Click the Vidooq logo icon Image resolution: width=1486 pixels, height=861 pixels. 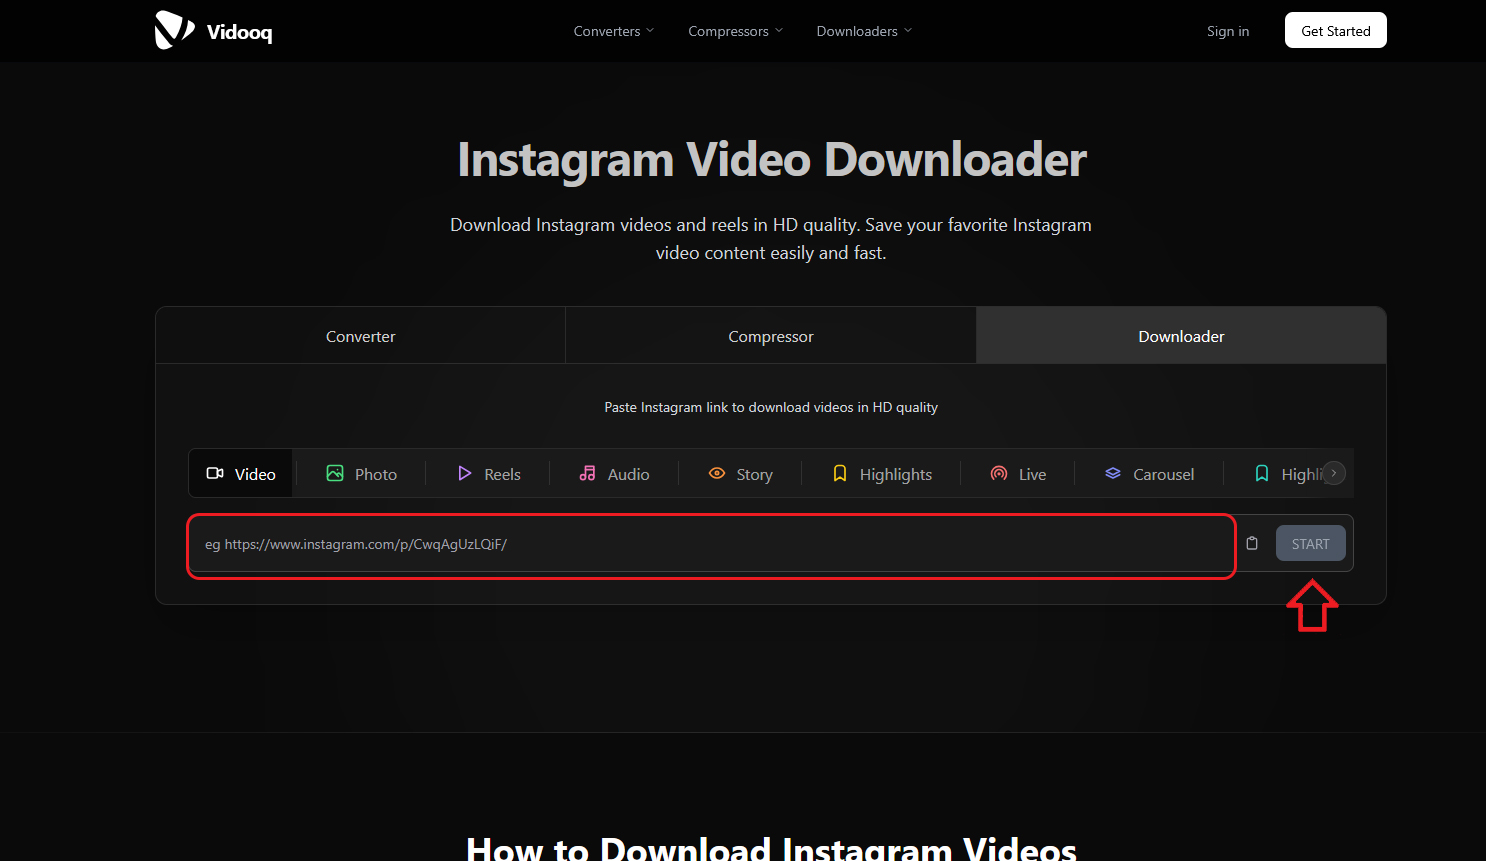pos(174,30)
